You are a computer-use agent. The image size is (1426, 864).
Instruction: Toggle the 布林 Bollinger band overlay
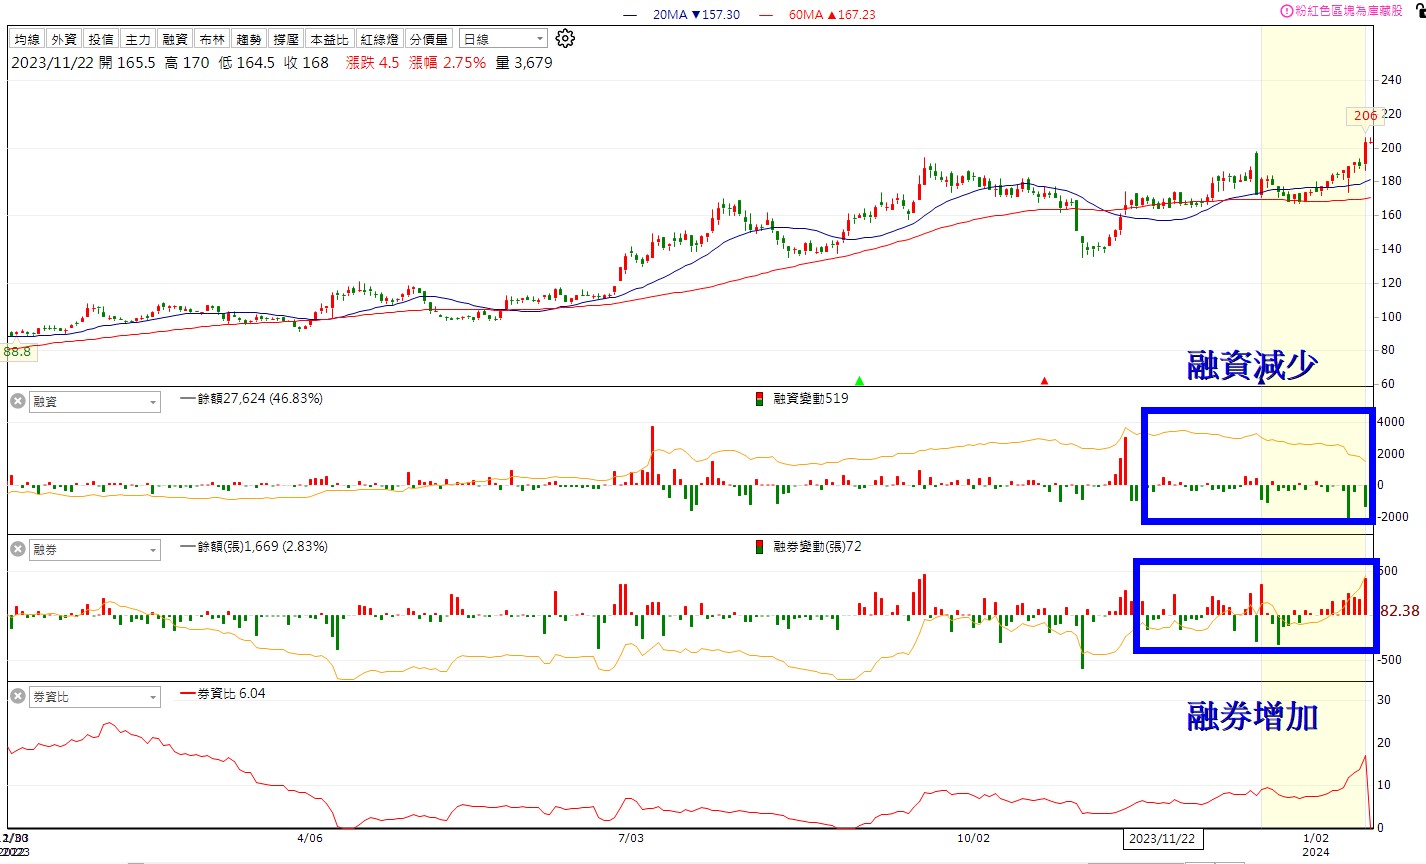tap(212, 39)
